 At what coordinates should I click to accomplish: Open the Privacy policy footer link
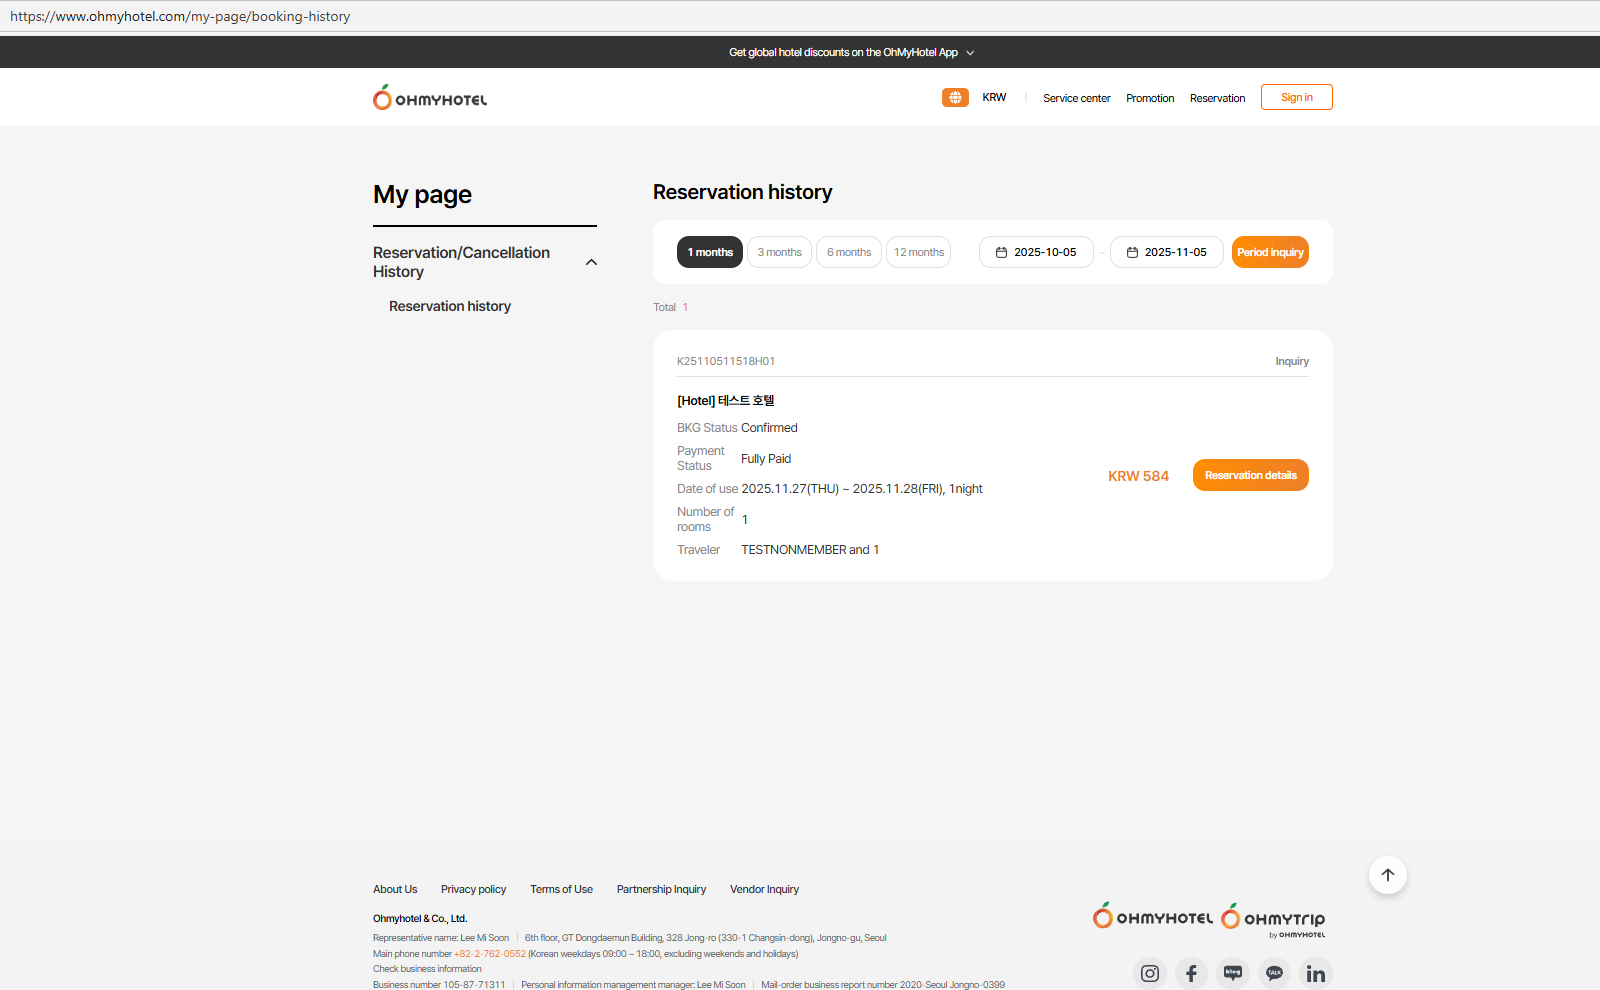[474, 889]
